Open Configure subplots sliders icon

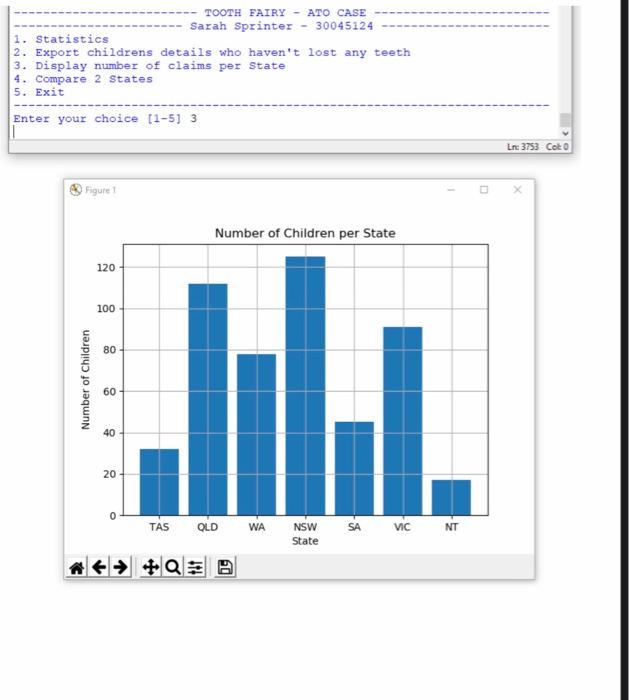[195, 567]
